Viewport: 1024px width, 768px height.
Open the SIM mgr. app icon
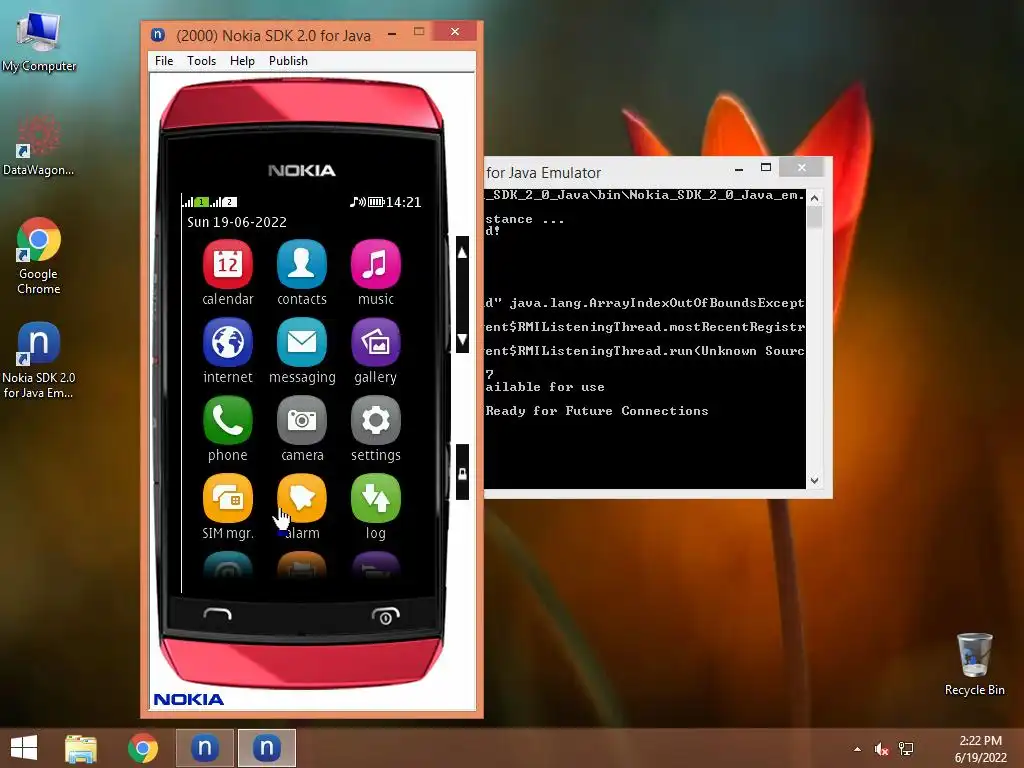pos(227,498)
